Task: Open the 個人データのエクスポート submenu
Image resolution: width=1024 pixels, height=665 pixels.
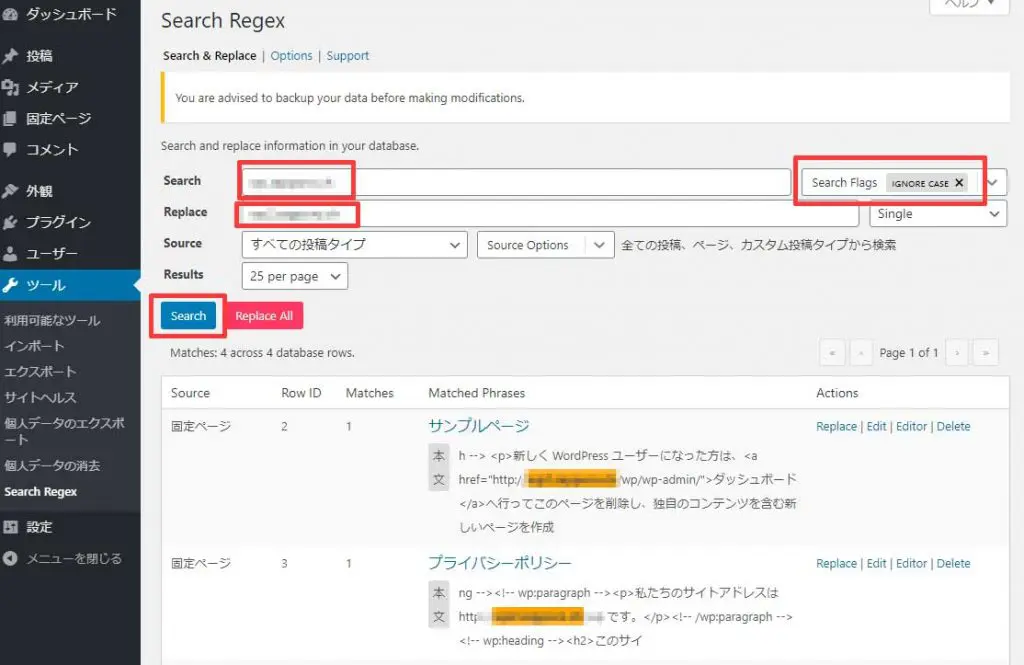Action: [64, 430]
